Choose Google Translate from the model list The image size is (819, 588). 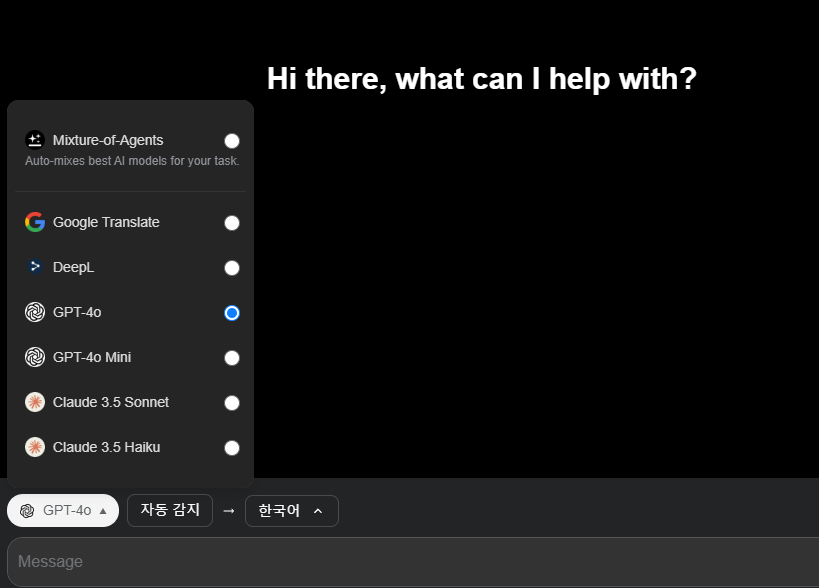pos(106,222)
